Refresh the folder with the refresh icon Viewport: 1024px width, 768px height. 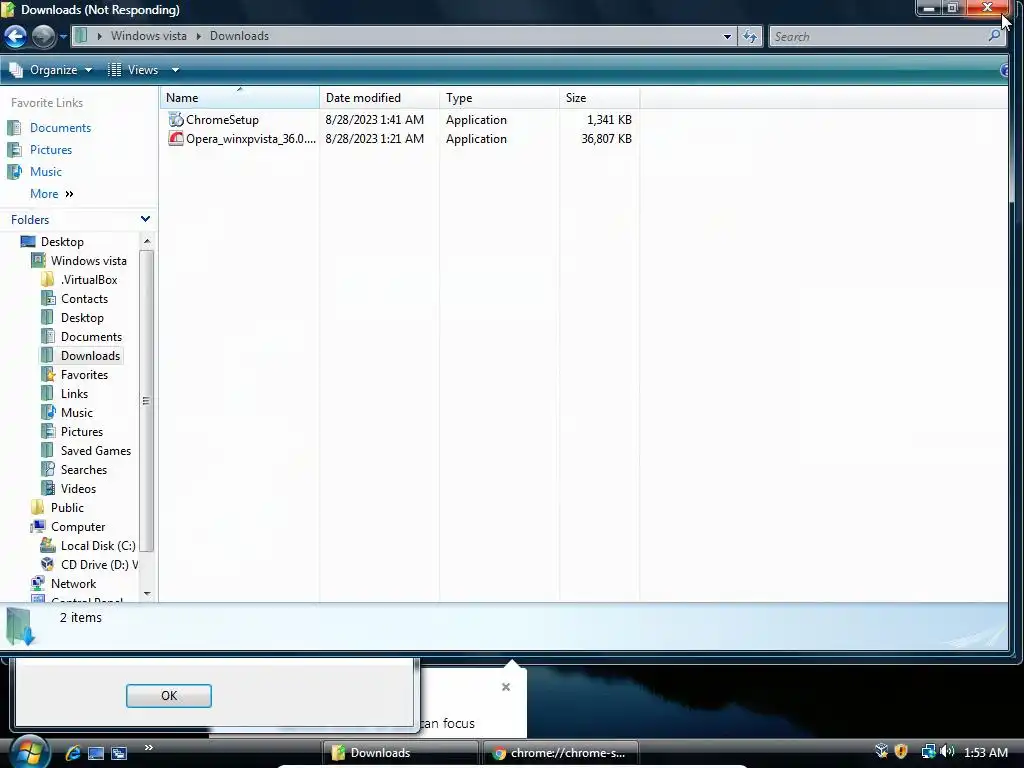[750, 37]
